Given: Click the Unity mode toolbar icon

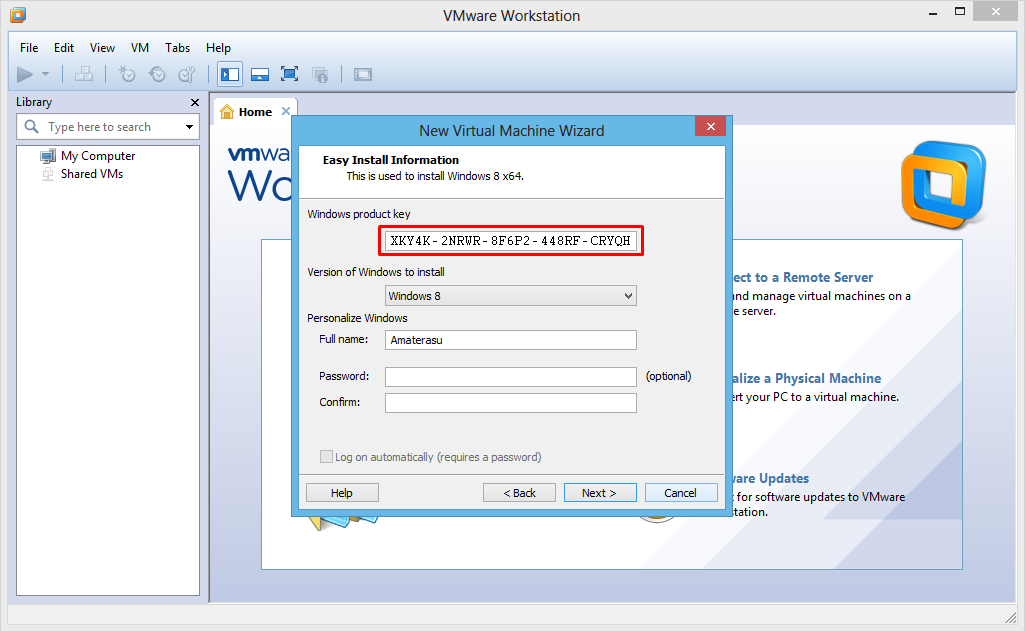Looking at the screenshot, I should click(320, 74).
